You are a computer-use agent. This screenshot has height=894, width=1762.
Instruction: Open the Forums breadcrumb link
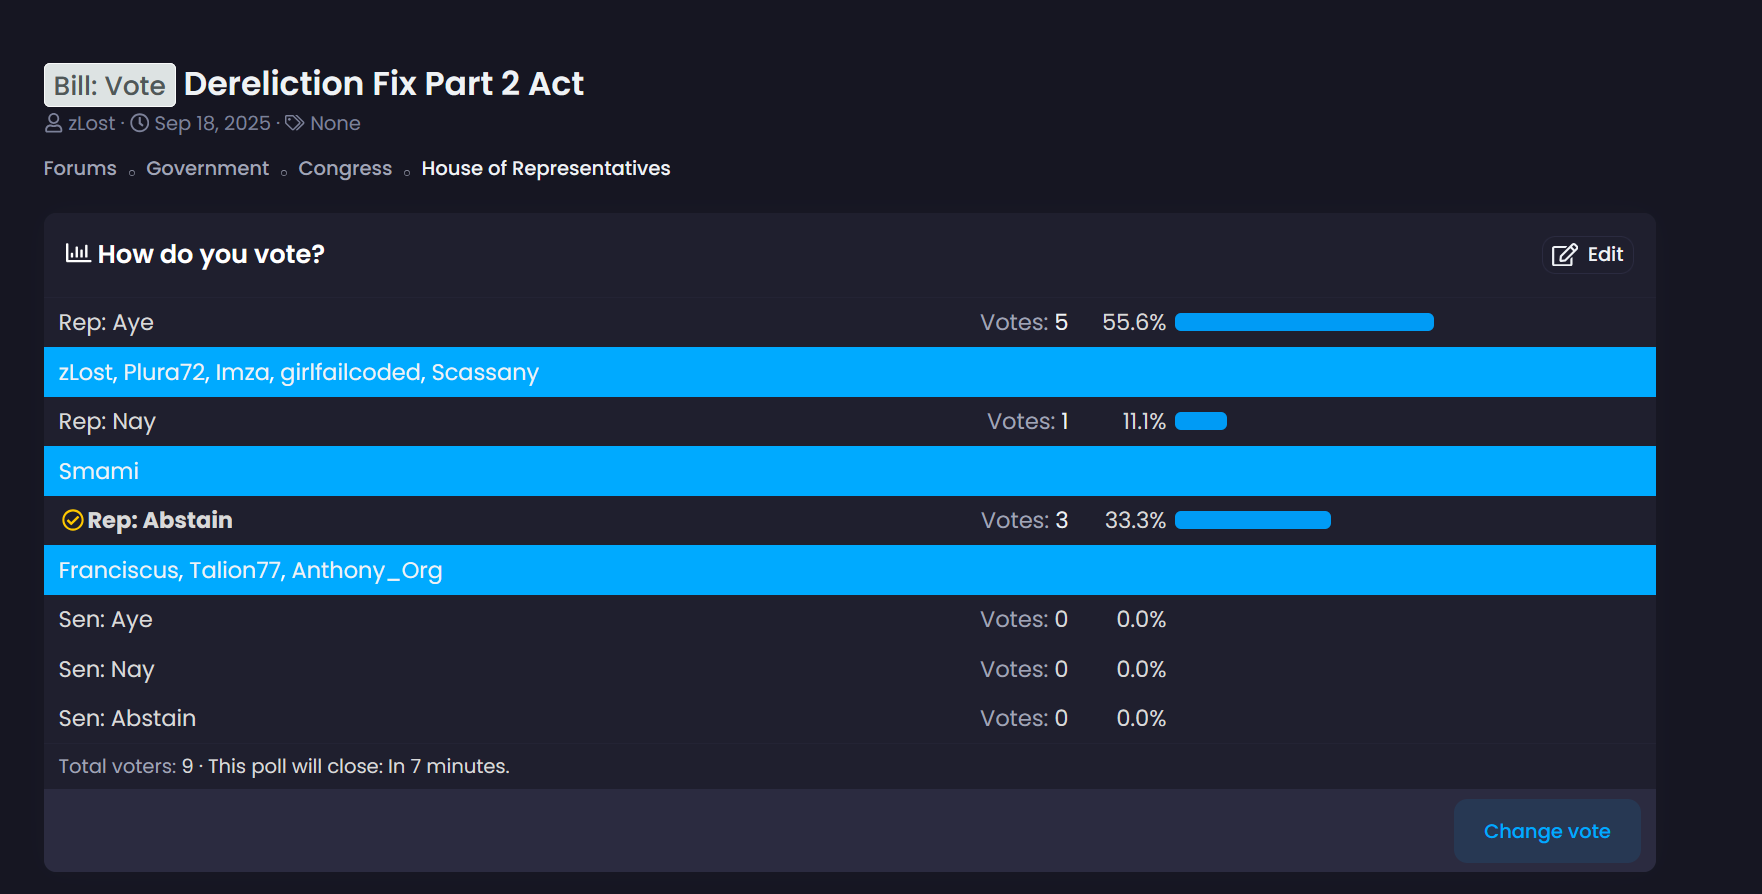[80, 168]
